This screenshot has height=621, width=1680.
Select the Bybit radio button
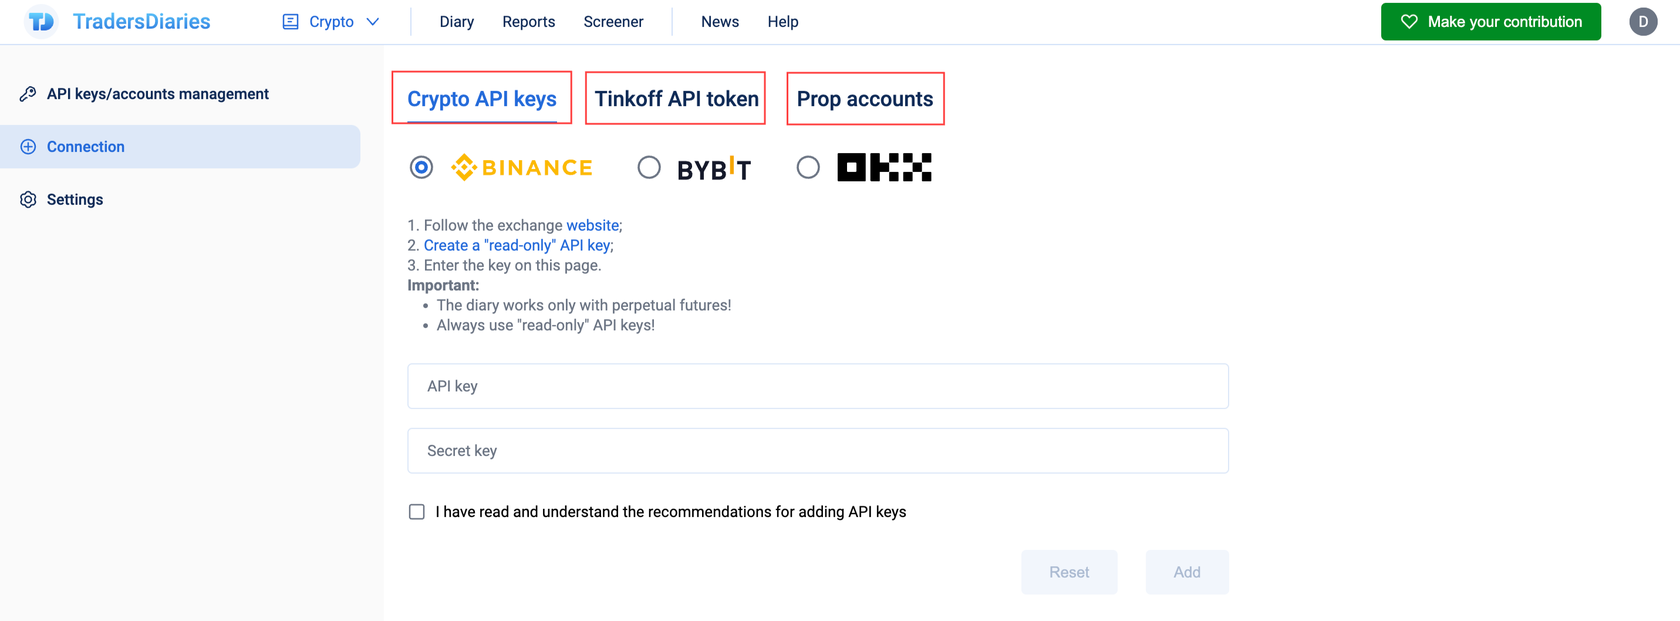pos(649,167)
